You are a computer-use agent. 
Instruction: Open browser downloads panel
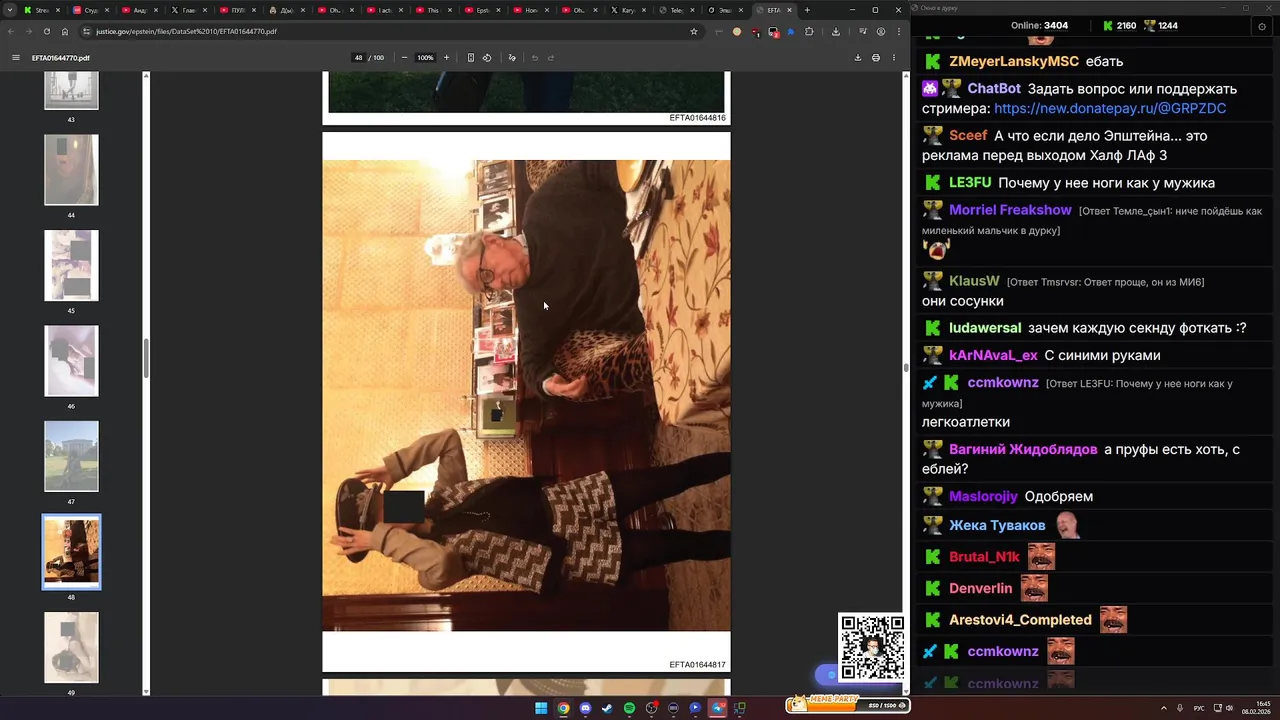pyautogui.click(x=836, y=31)
